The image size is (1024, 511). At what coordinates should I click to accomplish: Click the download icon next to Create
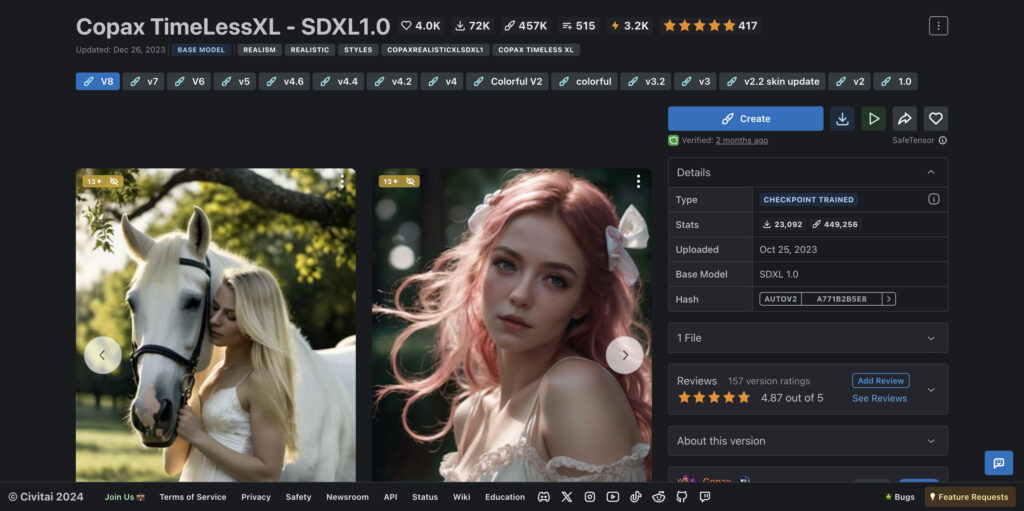point(842,119)
